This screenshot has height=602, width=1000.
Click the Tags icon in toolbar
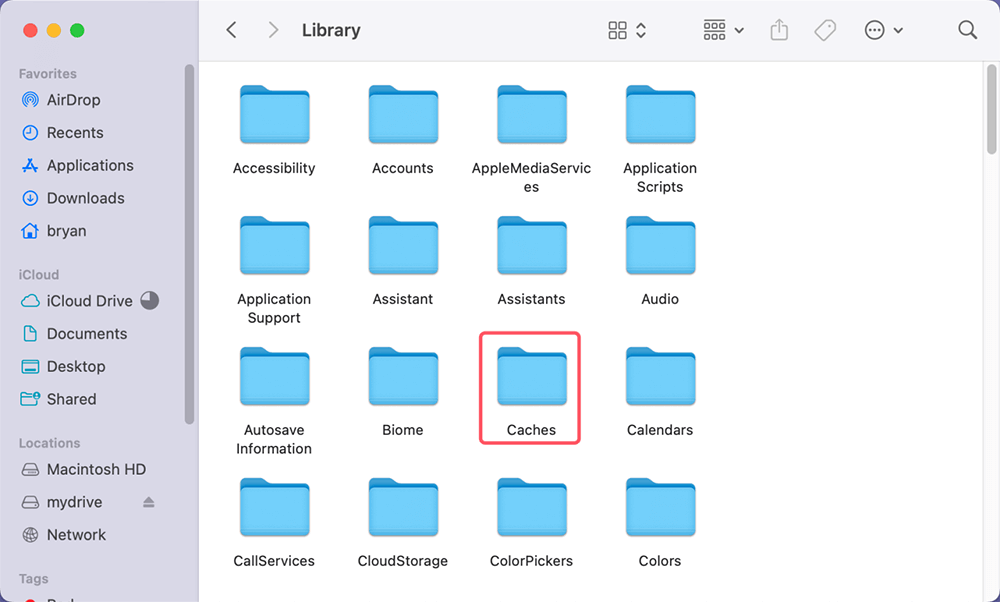(825, 30)
